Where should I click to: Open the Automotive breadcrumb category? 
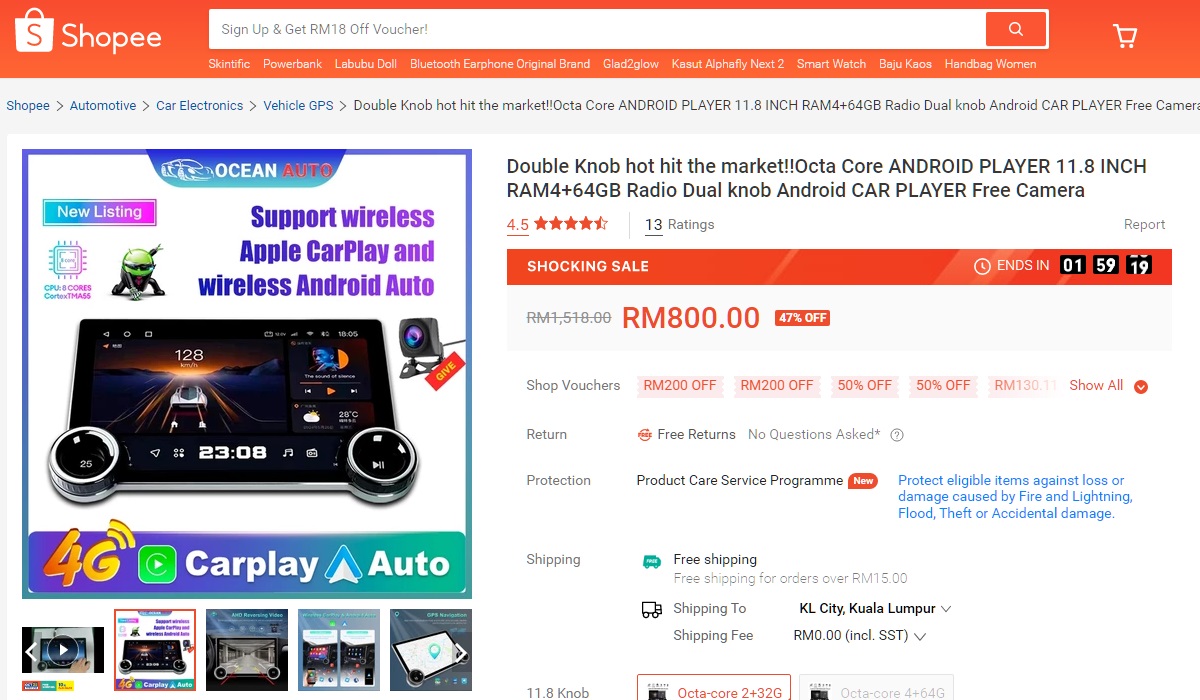point(103,105)
